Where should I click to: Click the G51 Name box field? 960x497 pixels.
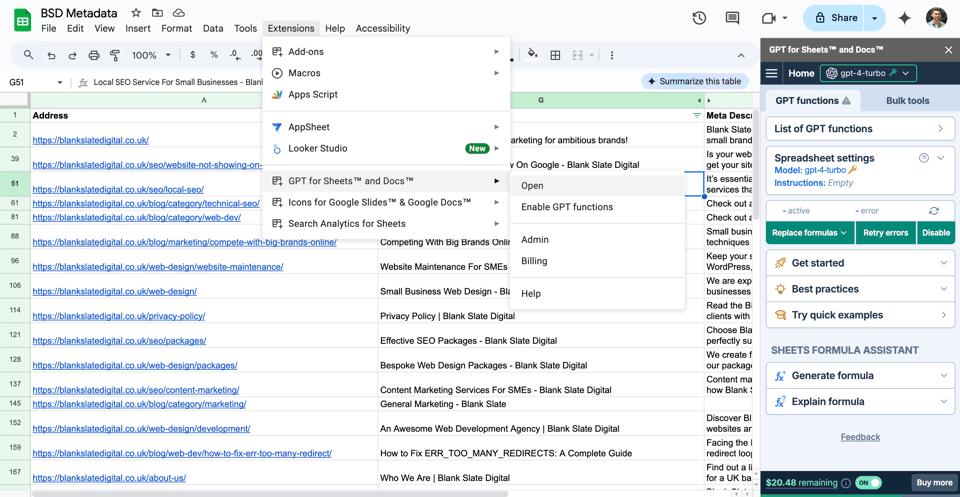(x=31, y=82)
